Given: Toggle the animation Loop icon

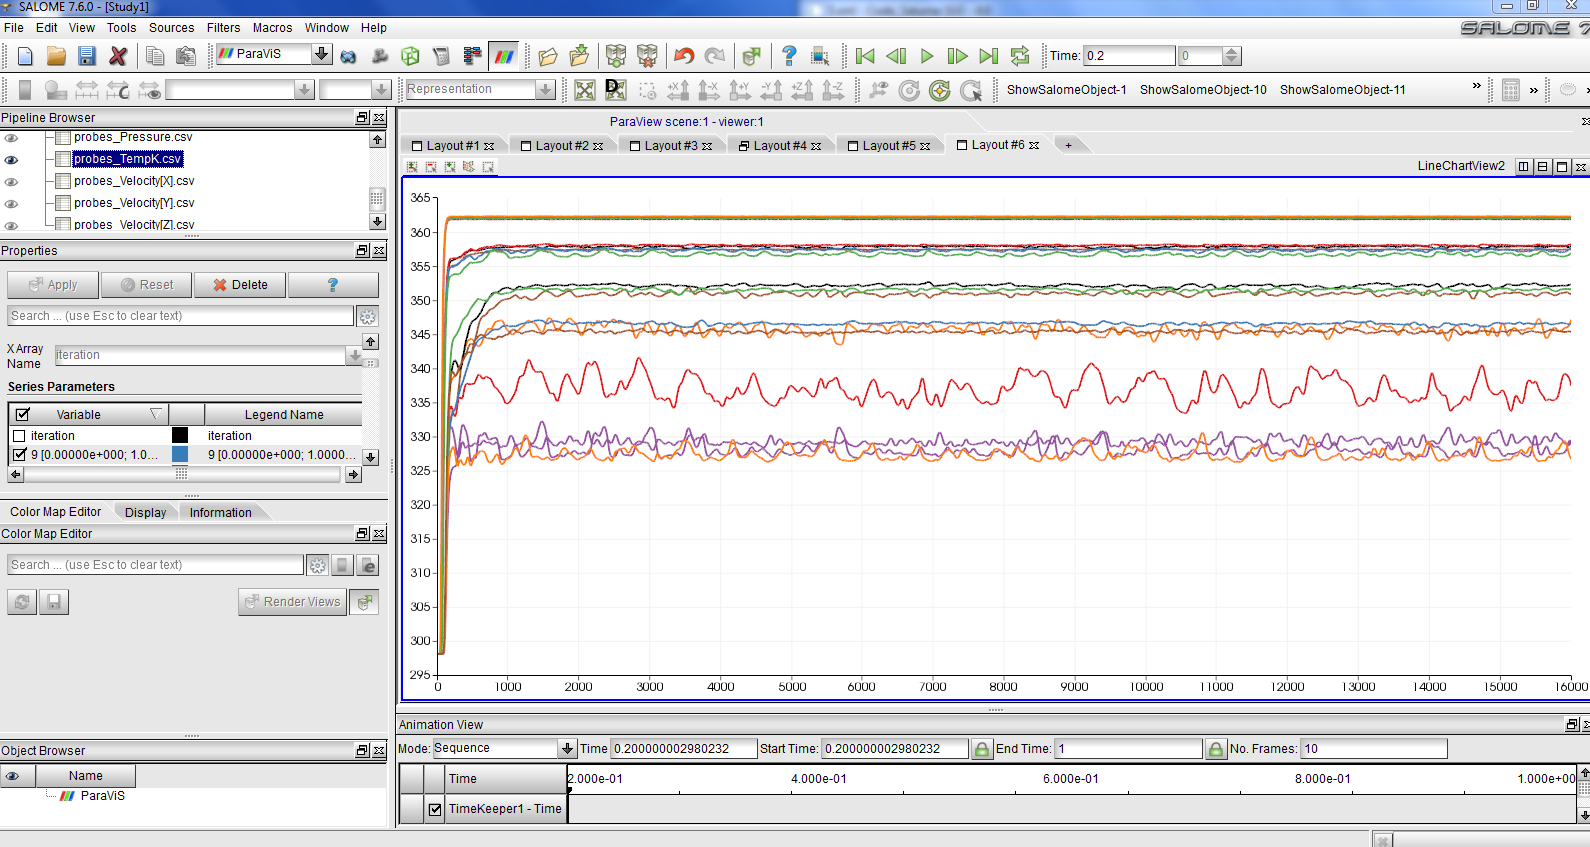Looking at the screenshot, I should coord(1020,56).
